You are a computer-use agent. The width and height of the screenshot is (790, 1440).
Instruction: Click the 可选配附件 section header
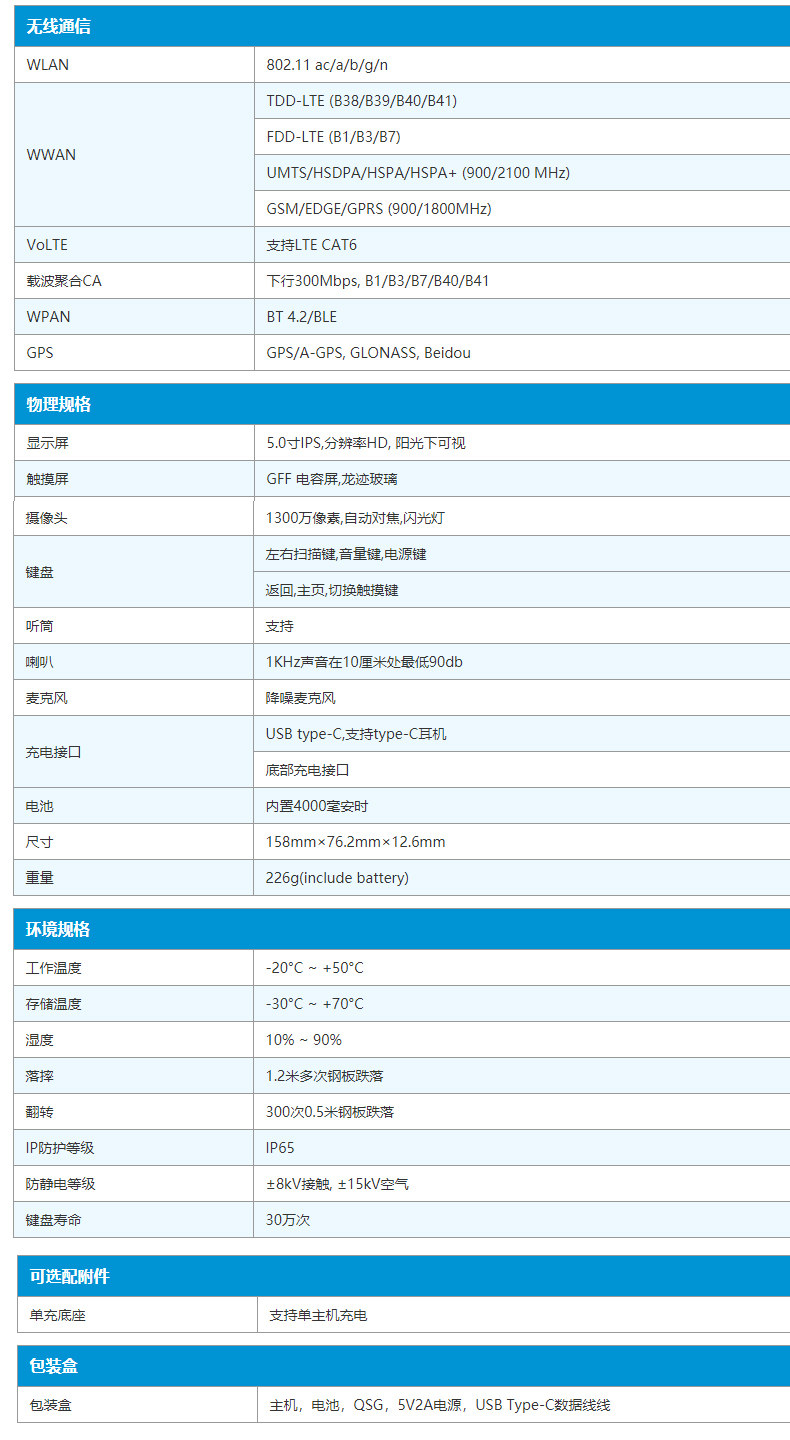[x=404, y=1276]
